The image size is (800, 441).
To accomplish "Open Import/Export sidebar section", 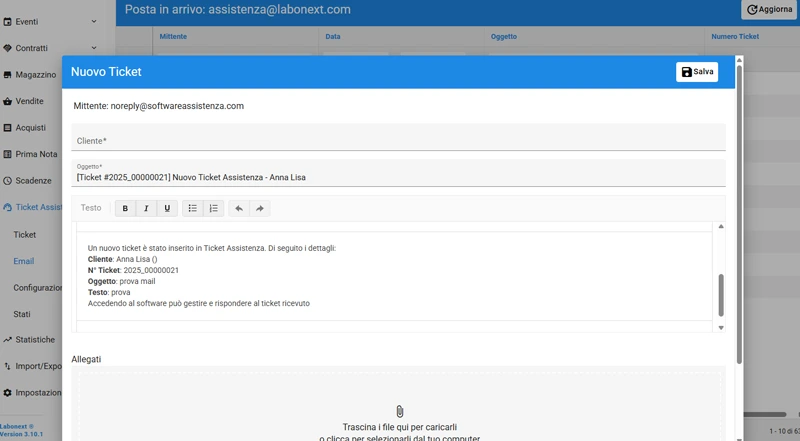I will (38, 366).
